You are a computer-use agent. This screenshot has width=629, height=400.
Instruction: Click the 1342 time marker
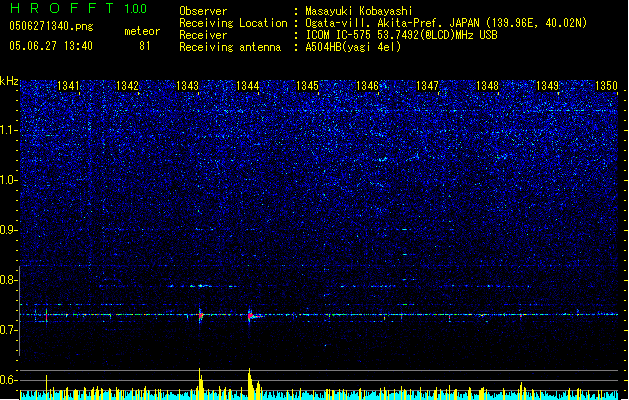(127, 86)
